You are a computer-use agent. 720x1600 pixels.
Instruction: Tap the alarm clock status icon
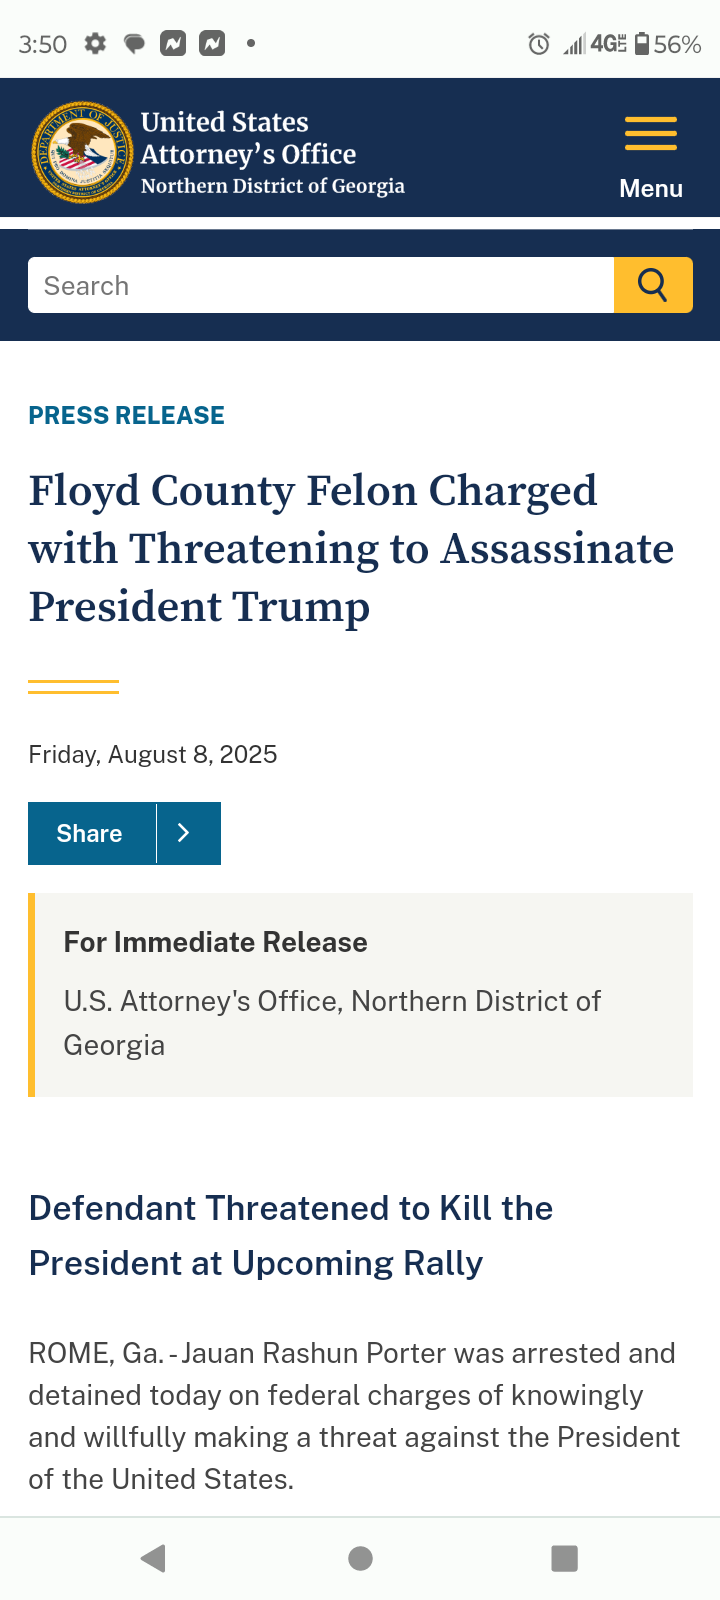(539, 44)
